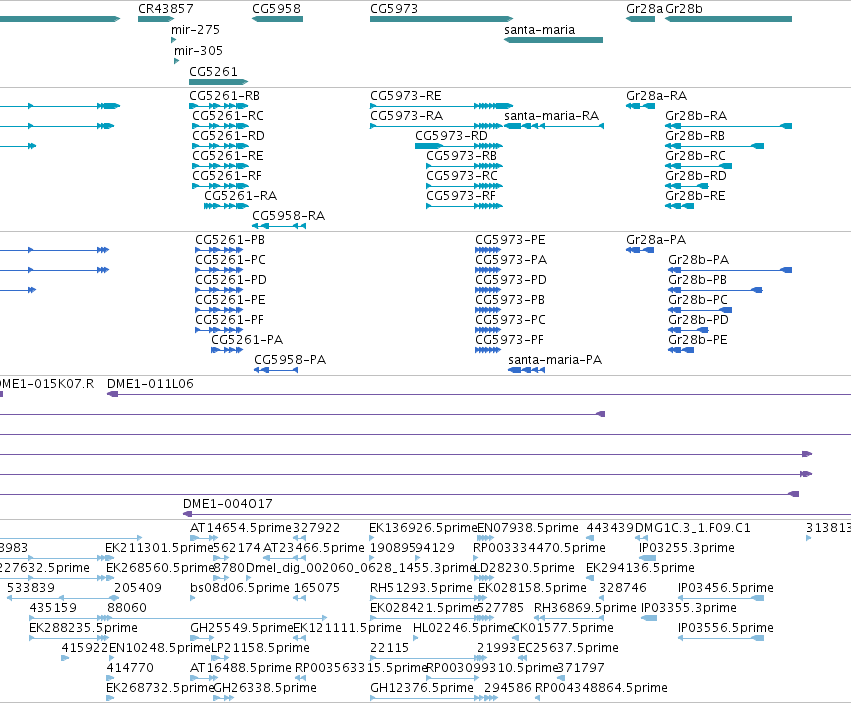Select the EK288235.5prime EST label

point(84,628)
